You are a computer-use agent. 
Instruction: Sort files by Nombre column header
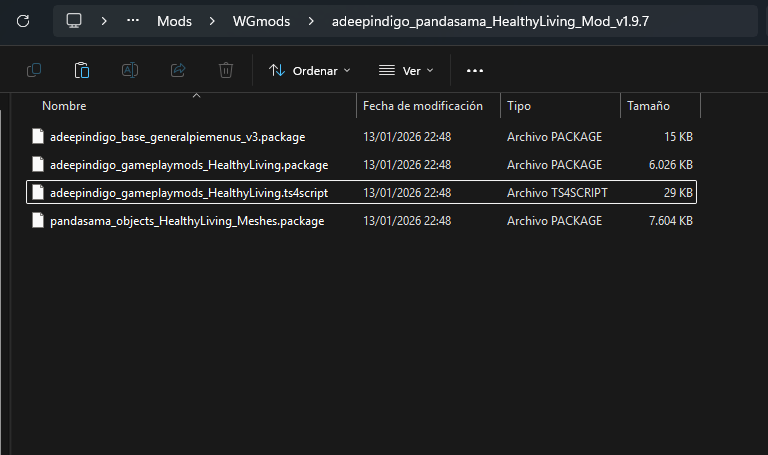(x=65, y=106)
